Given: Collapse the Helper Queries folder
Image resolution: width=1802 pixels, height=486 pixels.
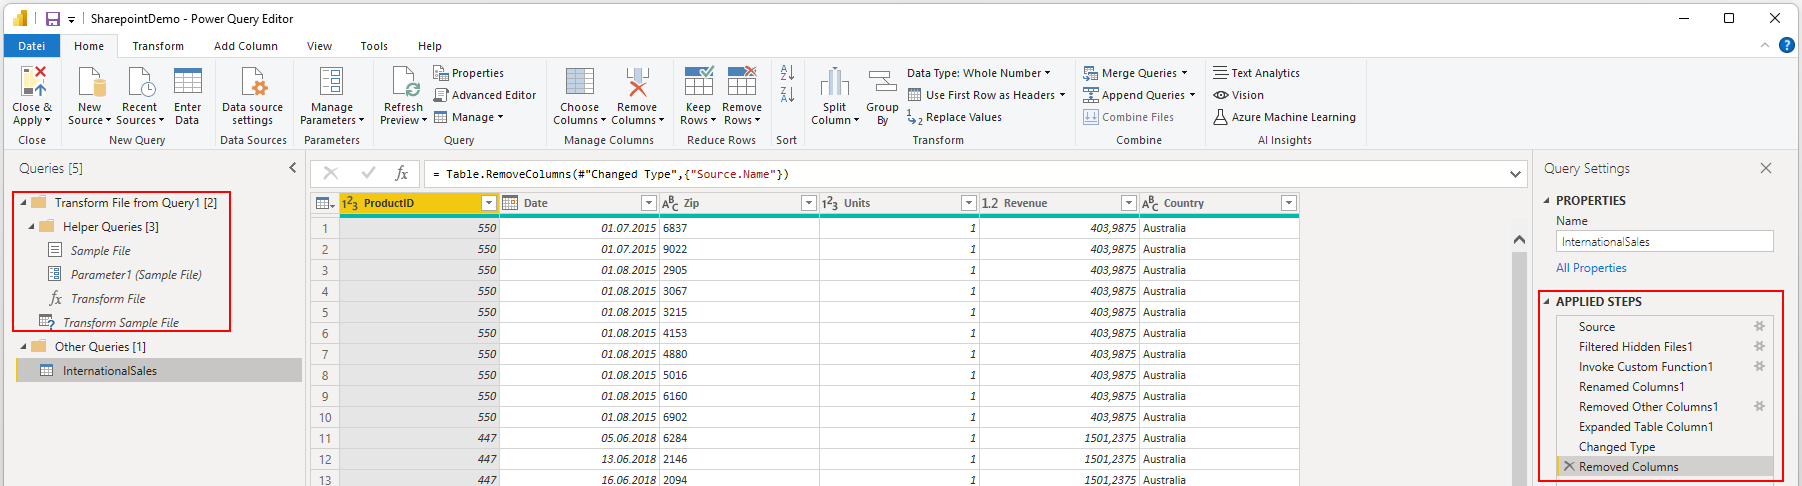Looking at the screenshot, I should (32, 227).
